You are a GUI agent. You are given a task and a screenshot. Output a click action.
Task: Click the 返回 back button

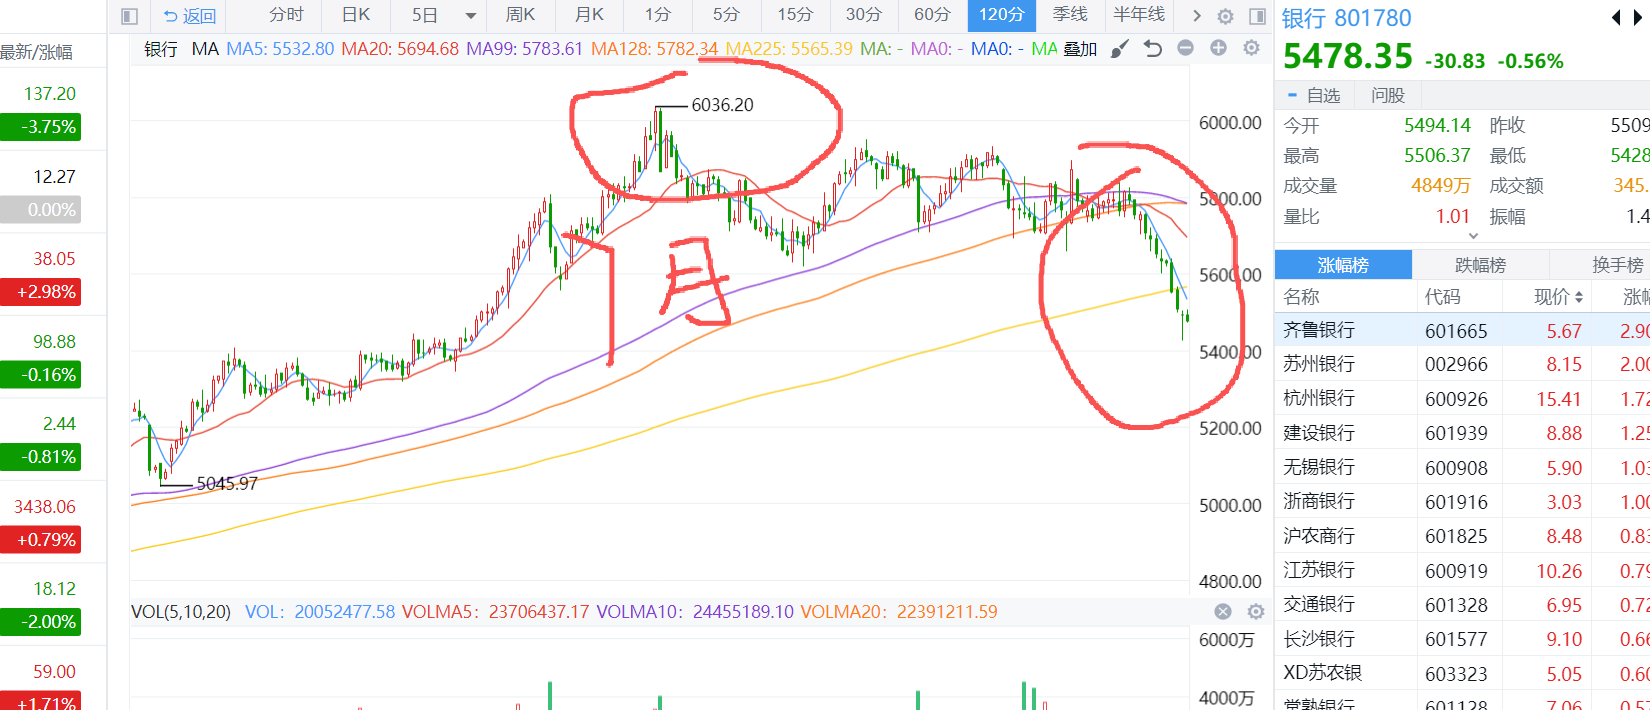click(190, 16)
